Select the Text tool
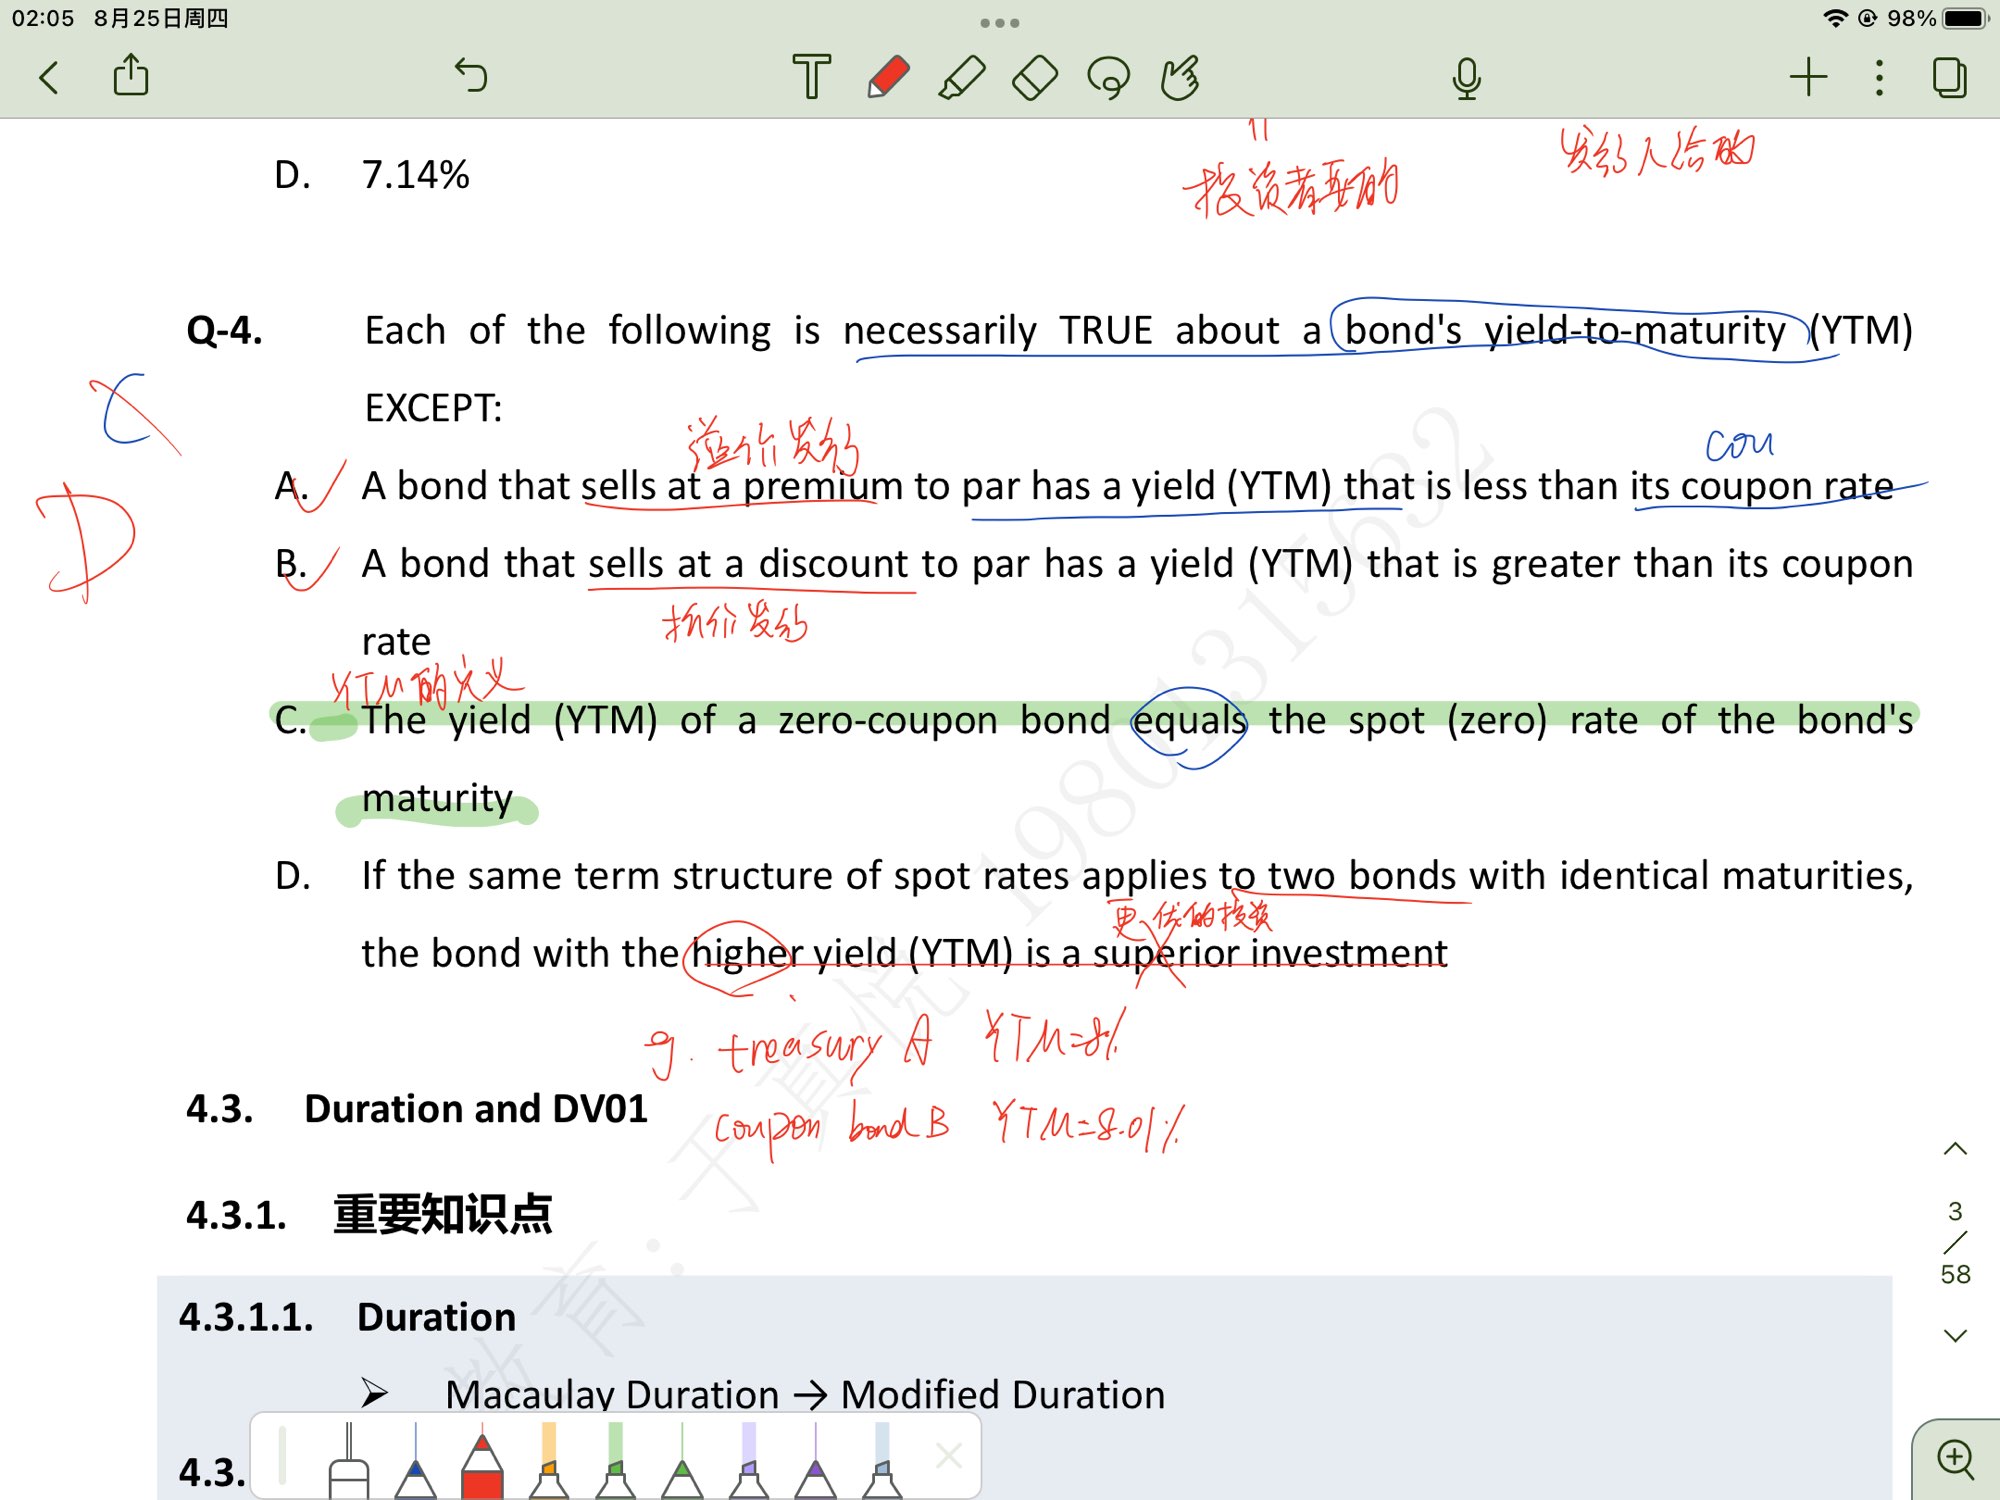This screenshot has height=1500, width=2000. (x=811, y=77)
